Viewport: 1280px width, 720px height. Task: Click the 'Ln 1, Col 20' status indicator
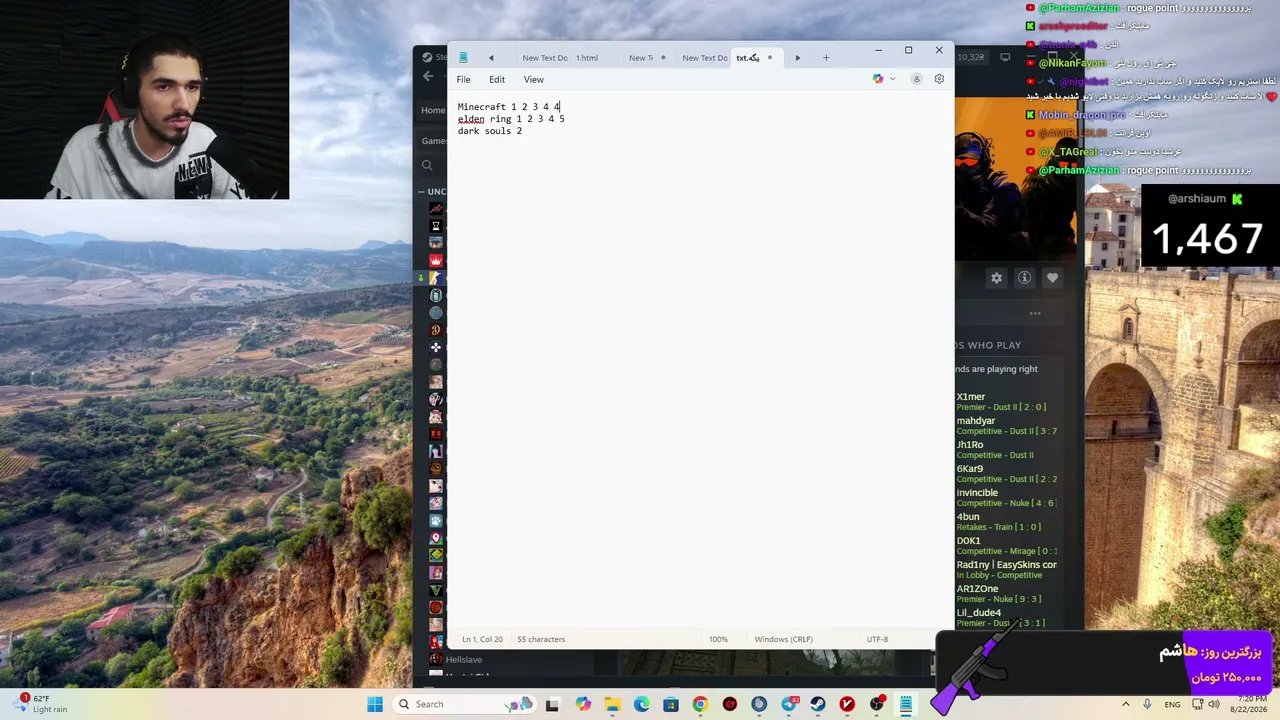click(x=483, y=639)
